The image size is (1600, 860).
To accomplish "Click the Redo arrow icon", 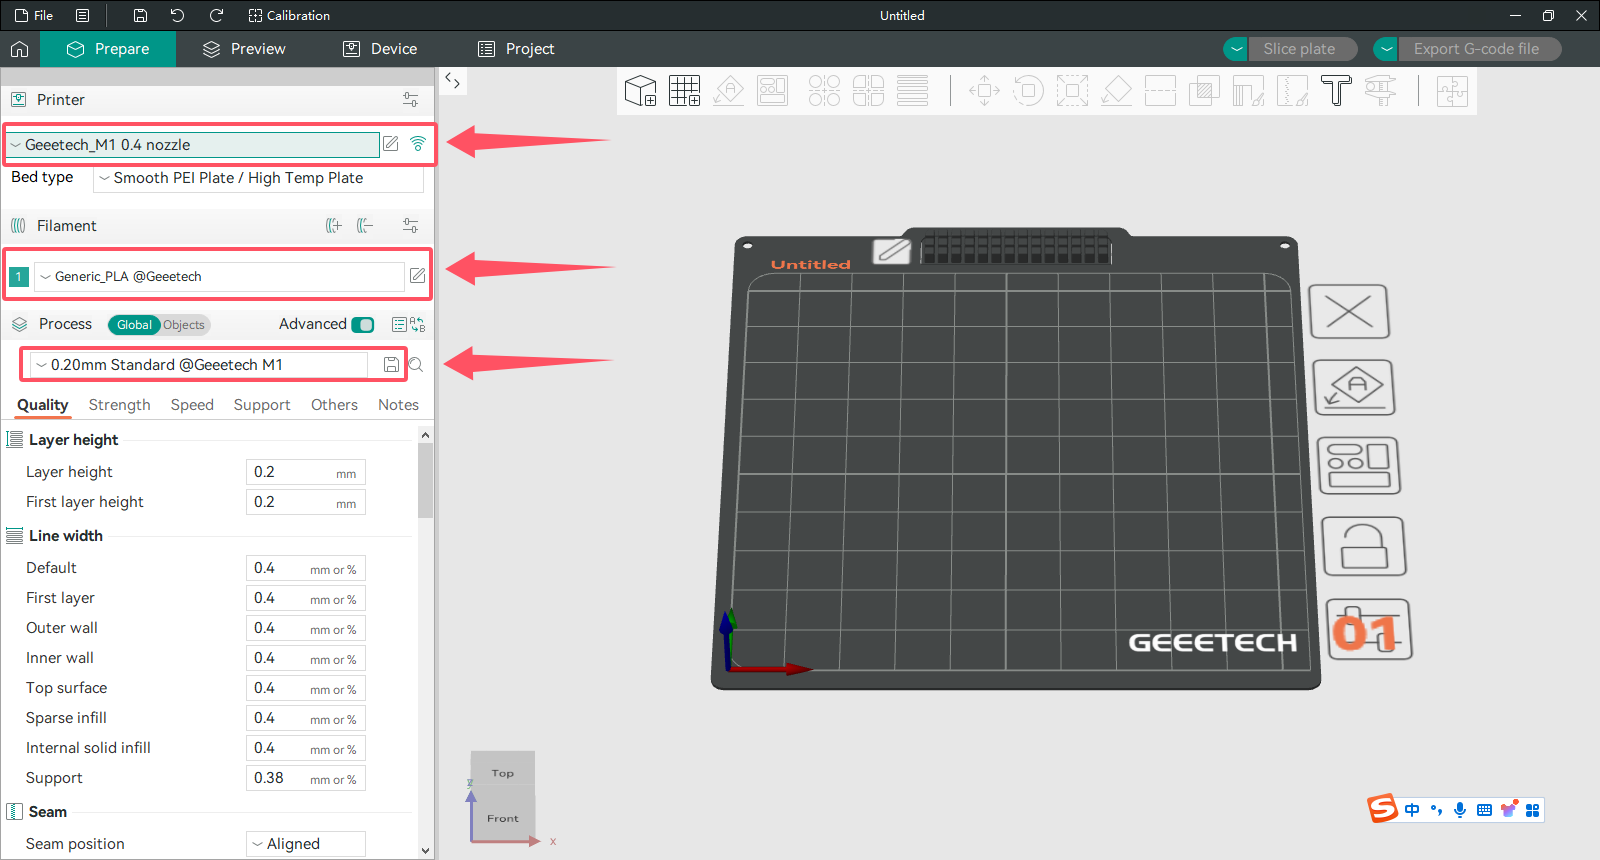I will click(x=216, y=15).
